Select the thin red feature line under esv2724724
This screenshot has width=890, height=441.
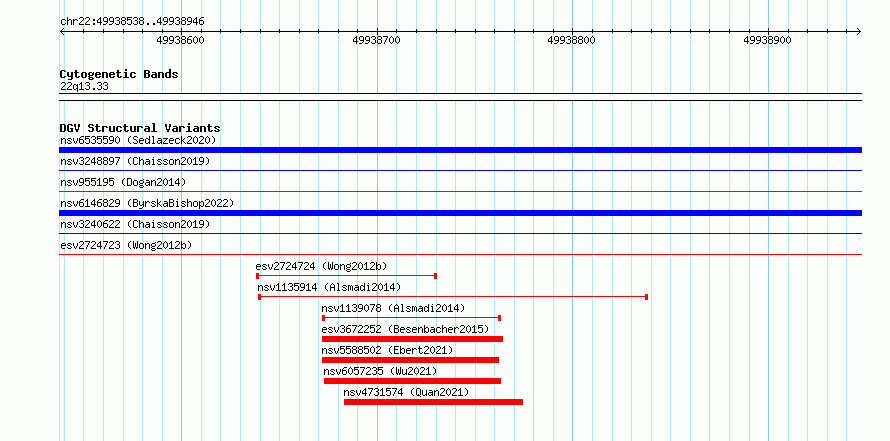(346, 276)
